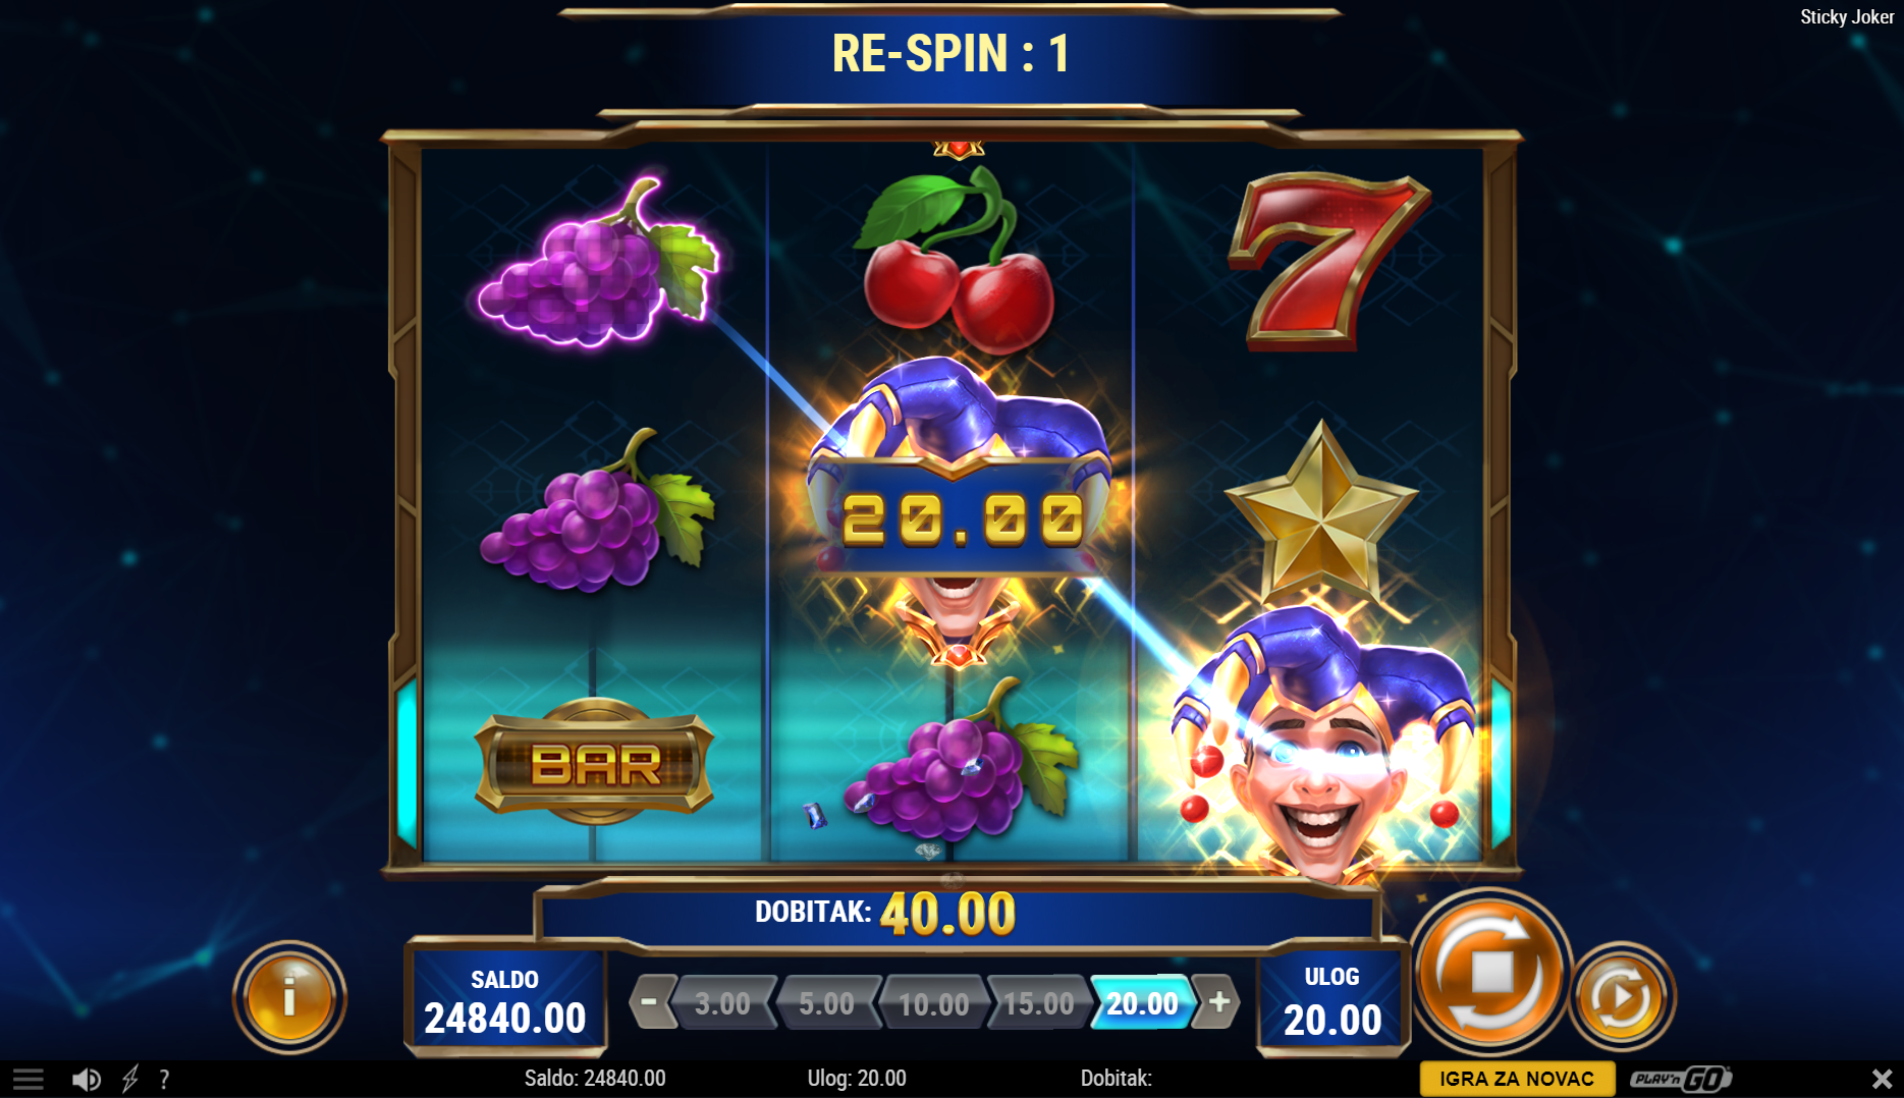Start autoplay with the small circular button
The width and height of the screenshot is (1904, 1098).
[x=1621, y=997]
